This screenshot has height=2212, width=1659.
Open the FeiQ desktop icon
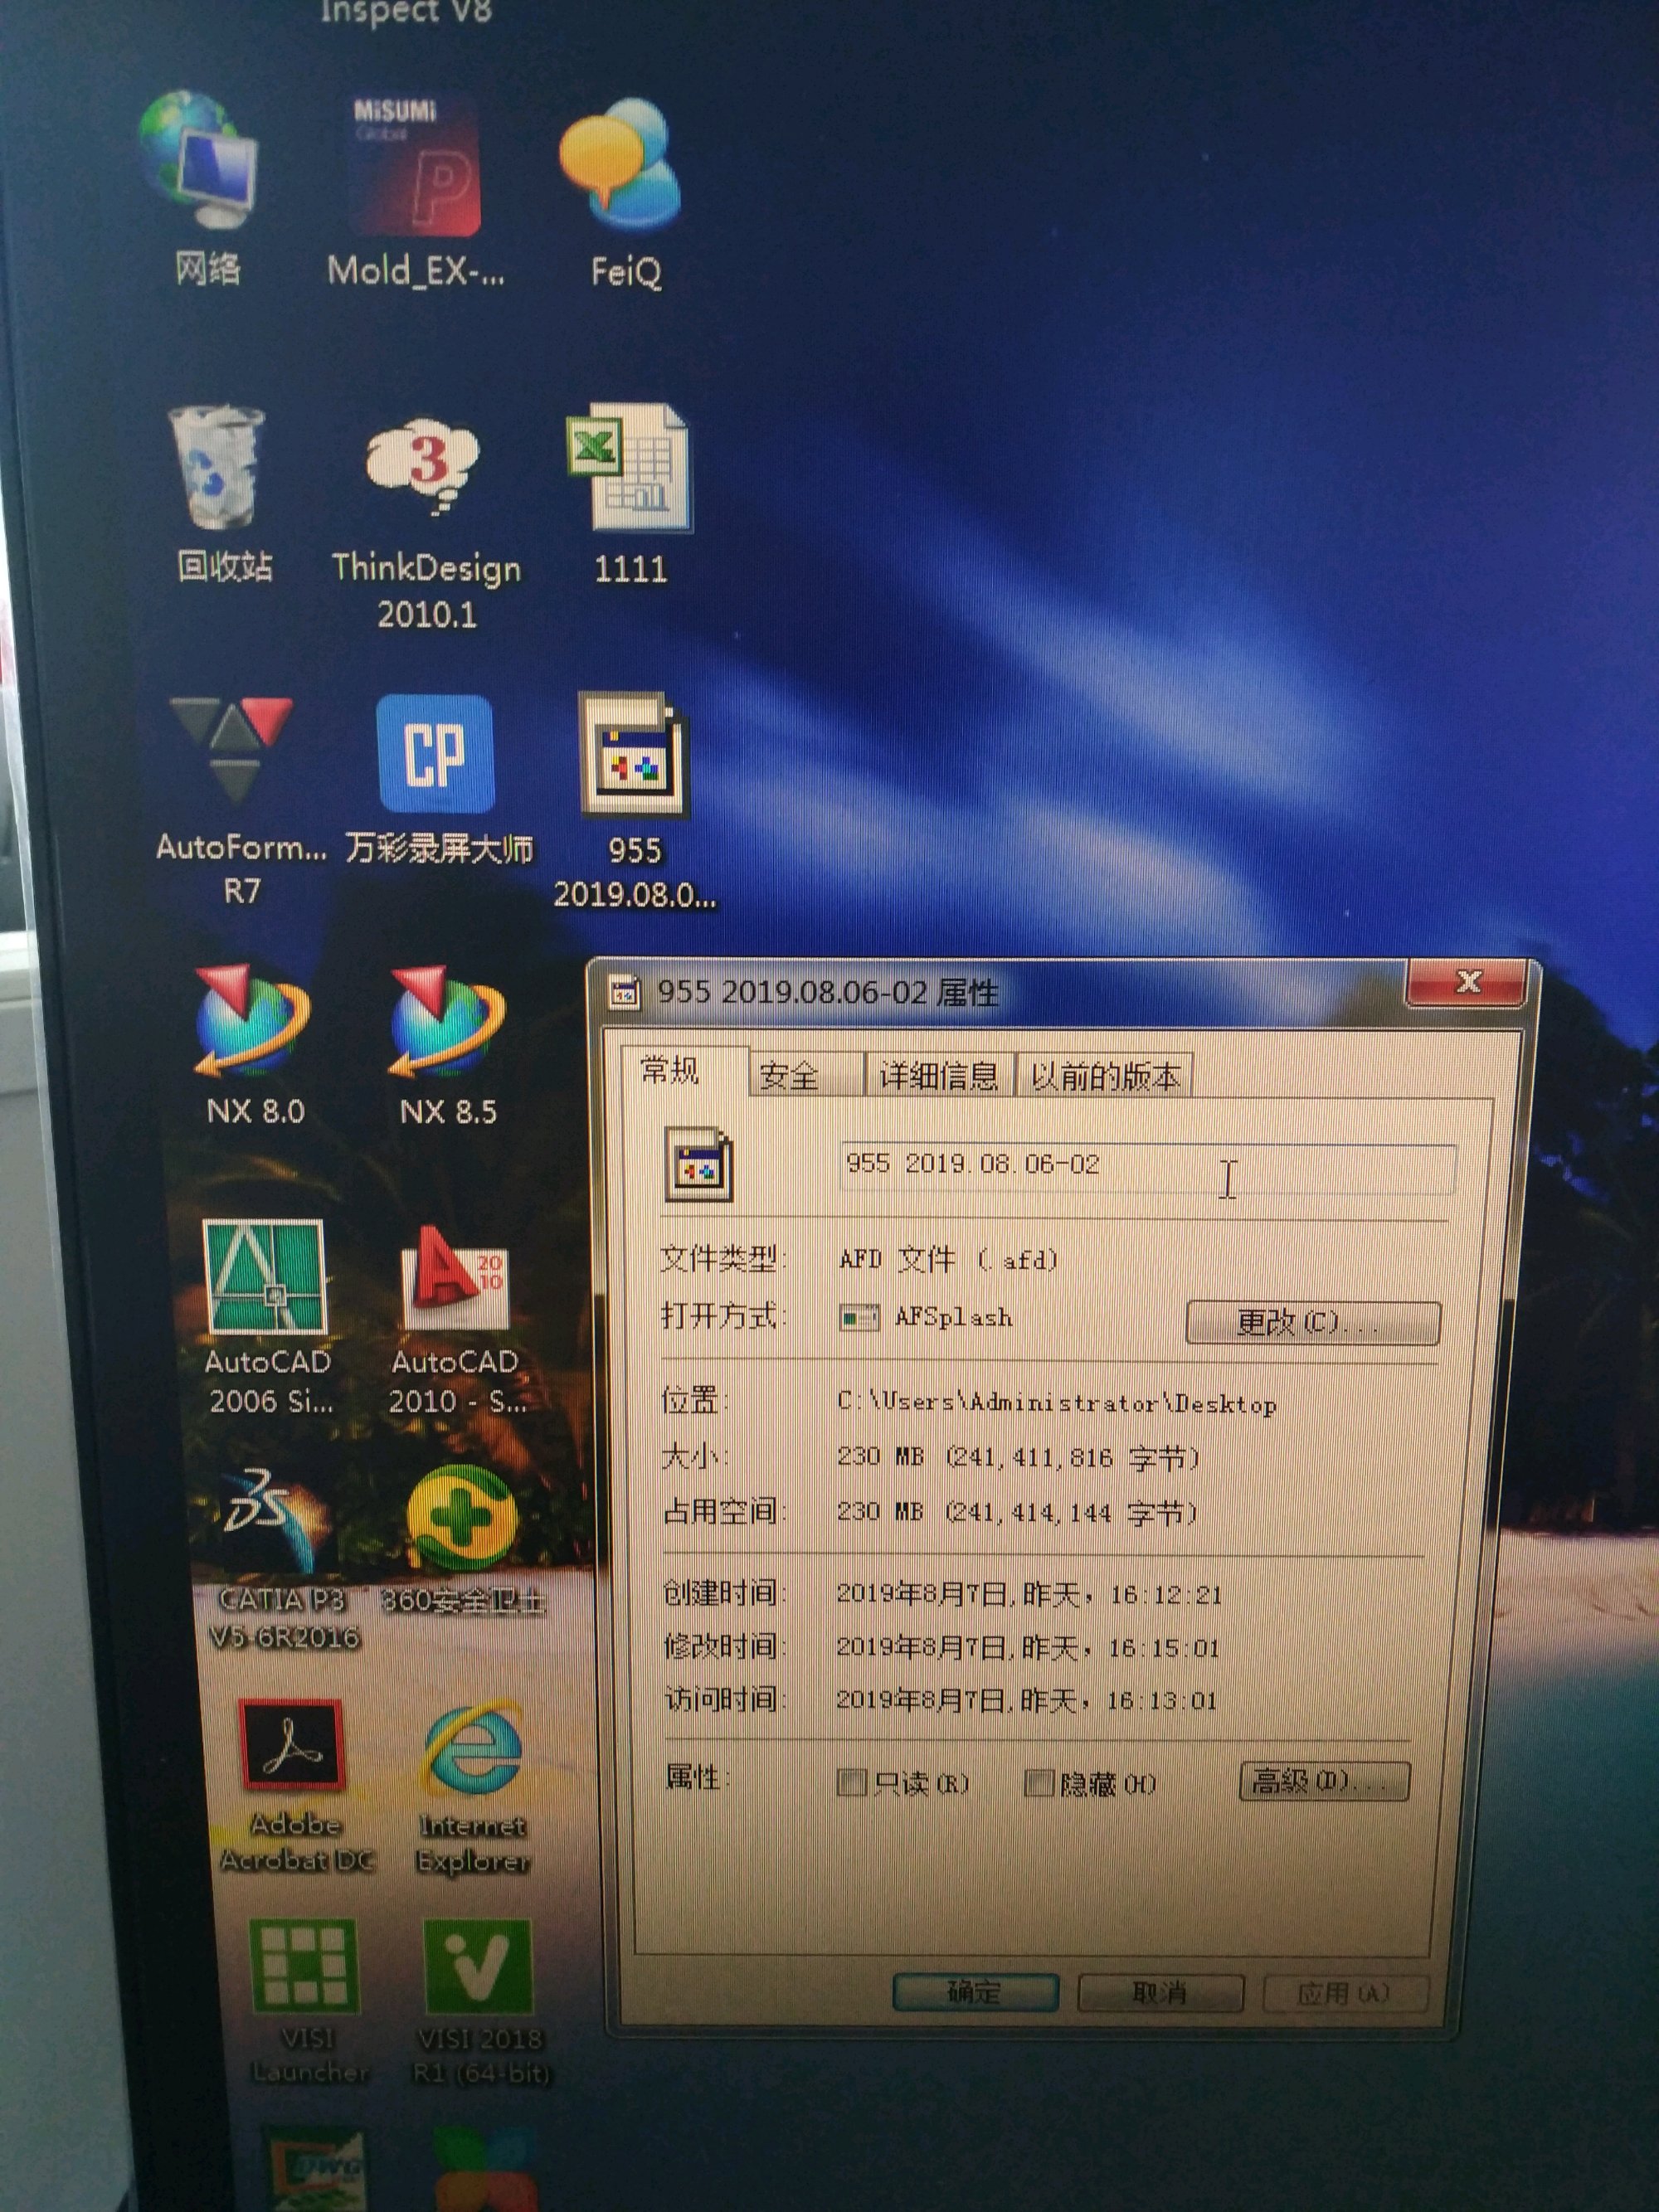pyautogui.click(x=620, y=170)
